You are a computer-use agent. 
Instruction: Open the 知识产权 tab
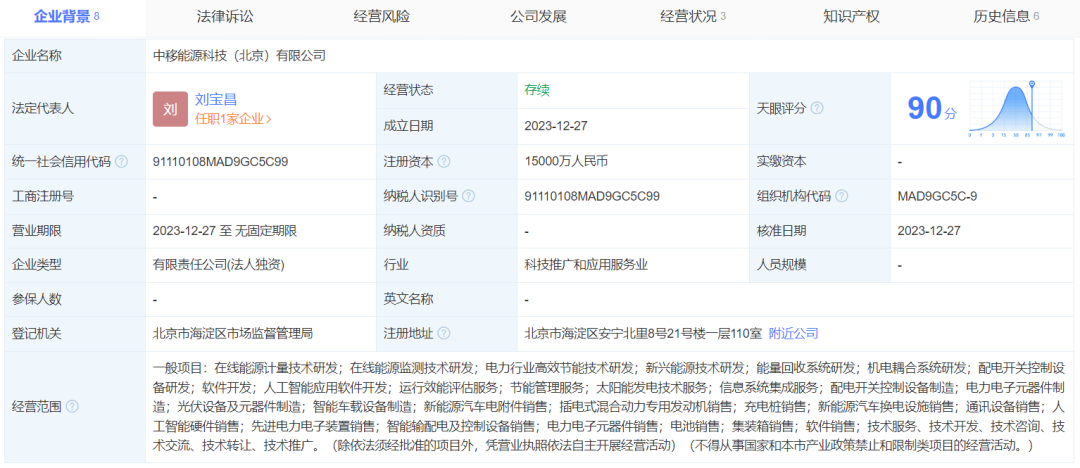click(851, 17)
